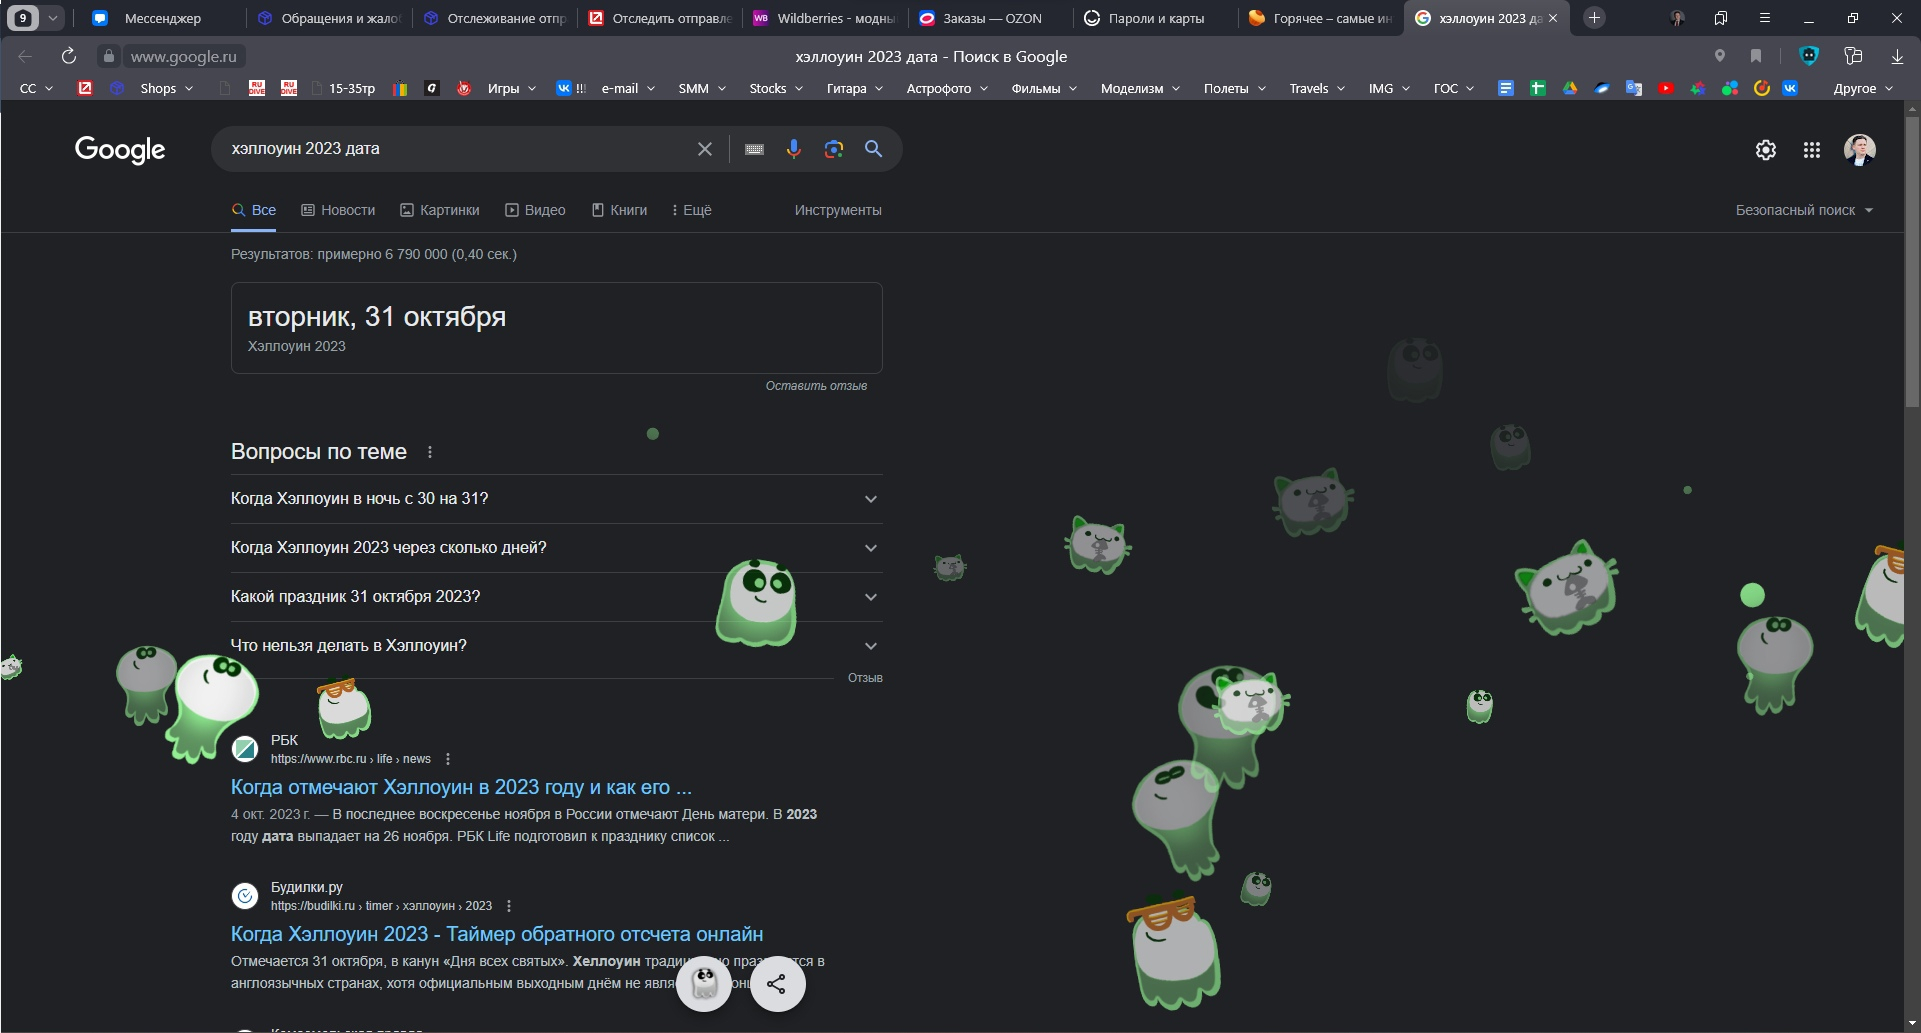Click the www.google.ru address field
1921x1033 pixels.
pos(184,56)
